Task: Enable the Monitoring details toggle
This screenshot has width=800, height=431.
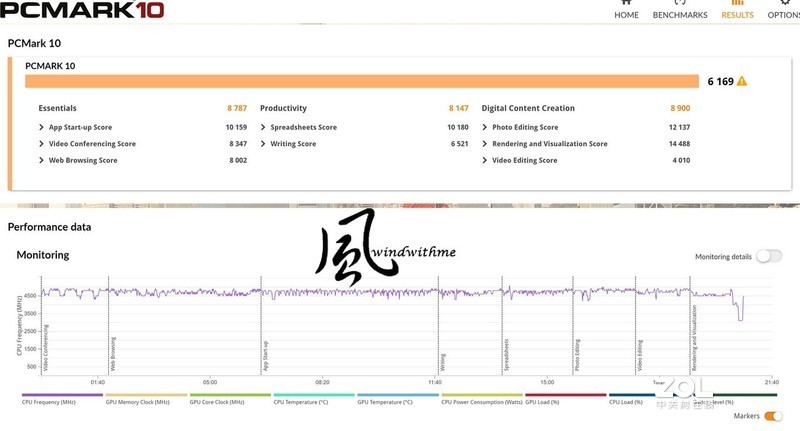Action: 768,256
